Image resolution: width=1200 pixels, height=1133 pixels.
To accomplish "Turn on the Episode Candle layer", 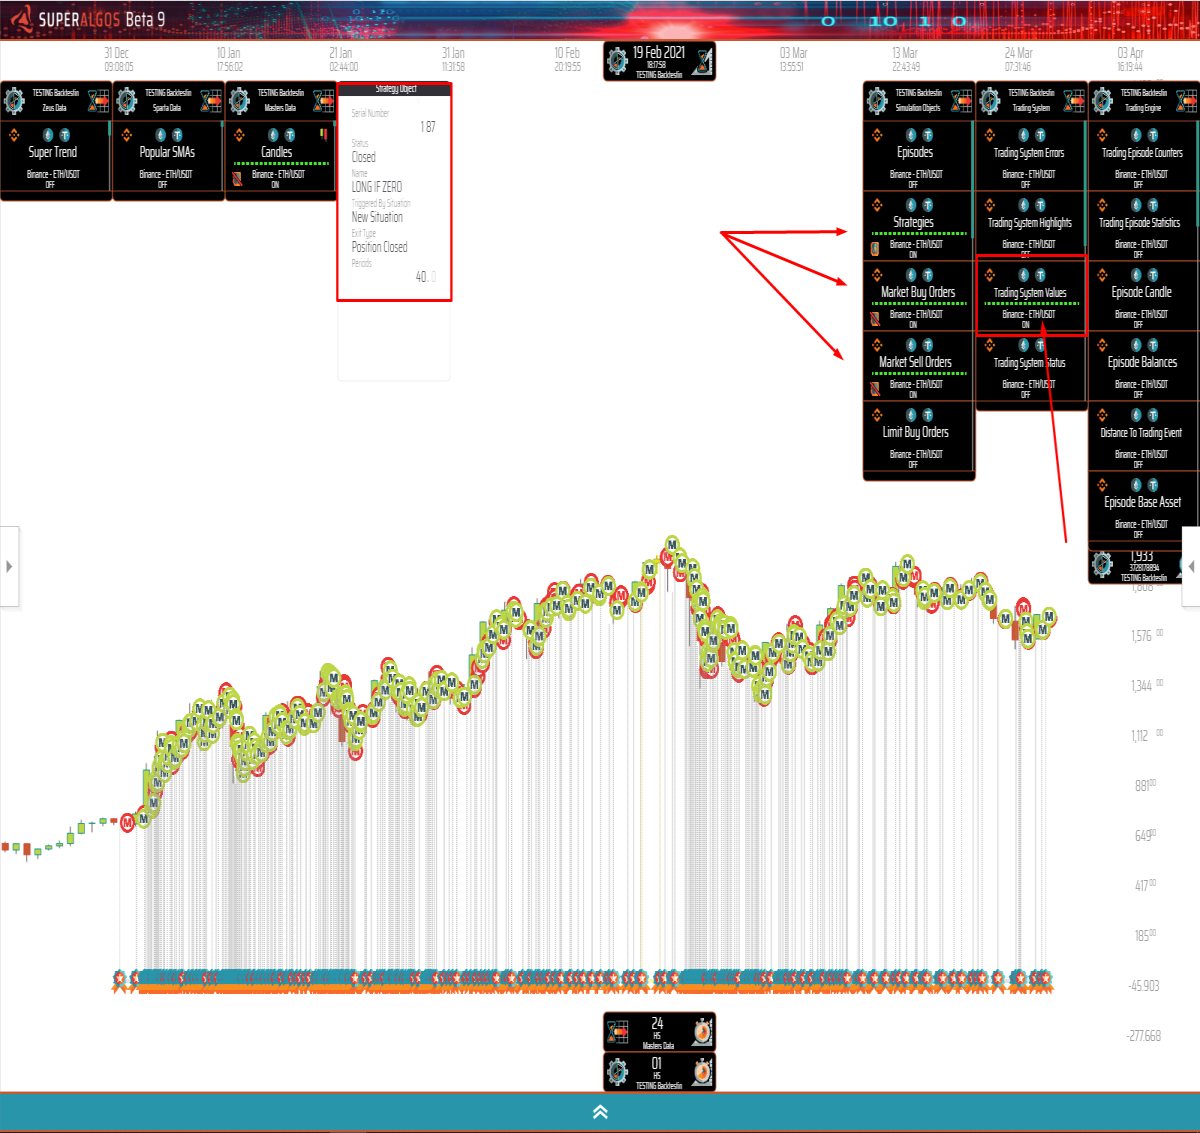I will point(1144,296).
